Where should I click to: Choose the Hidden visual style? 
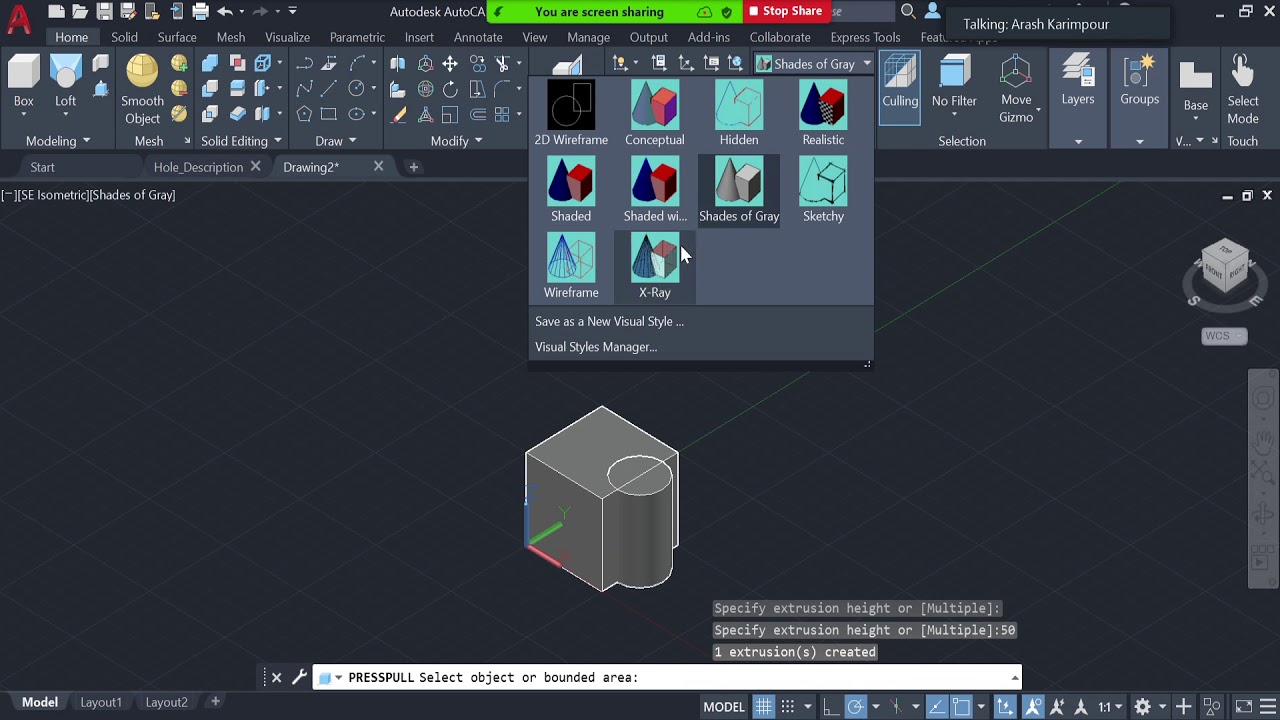pyautogui.click(x=739, y=114)
